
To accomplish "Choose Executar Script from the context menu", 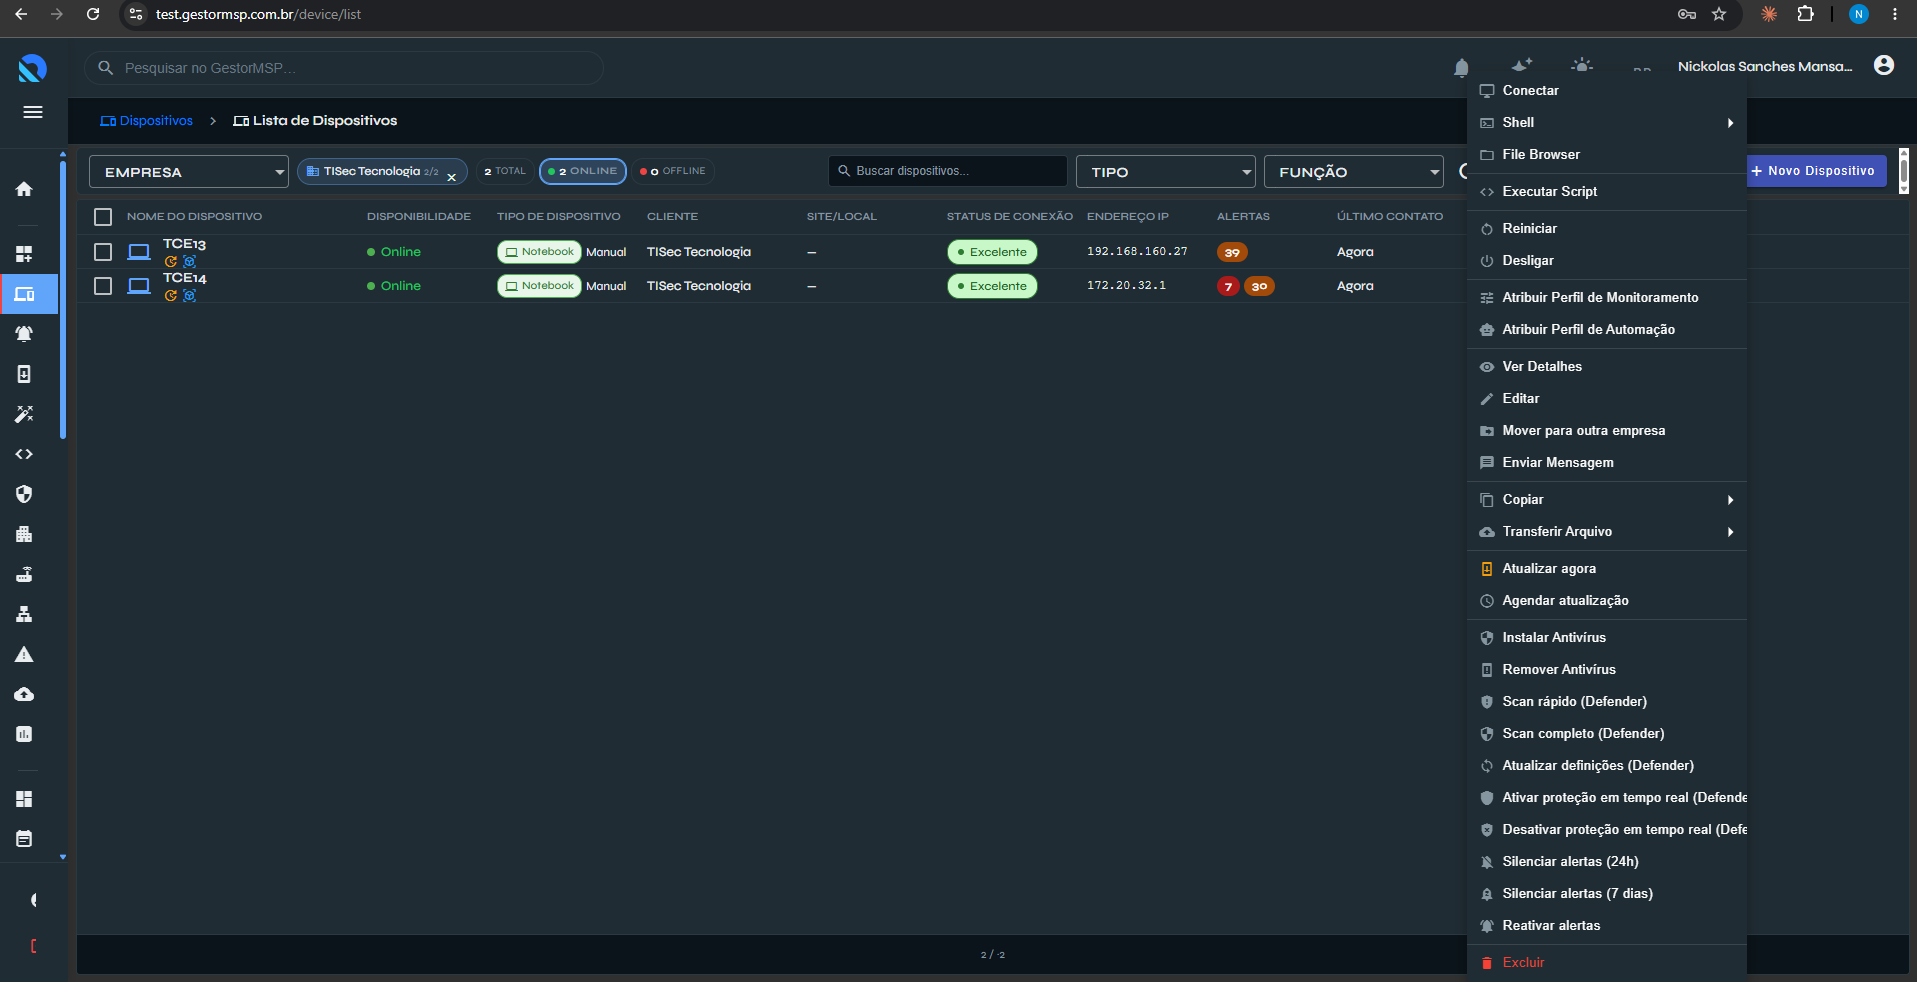I will (x=1607, y=192).
